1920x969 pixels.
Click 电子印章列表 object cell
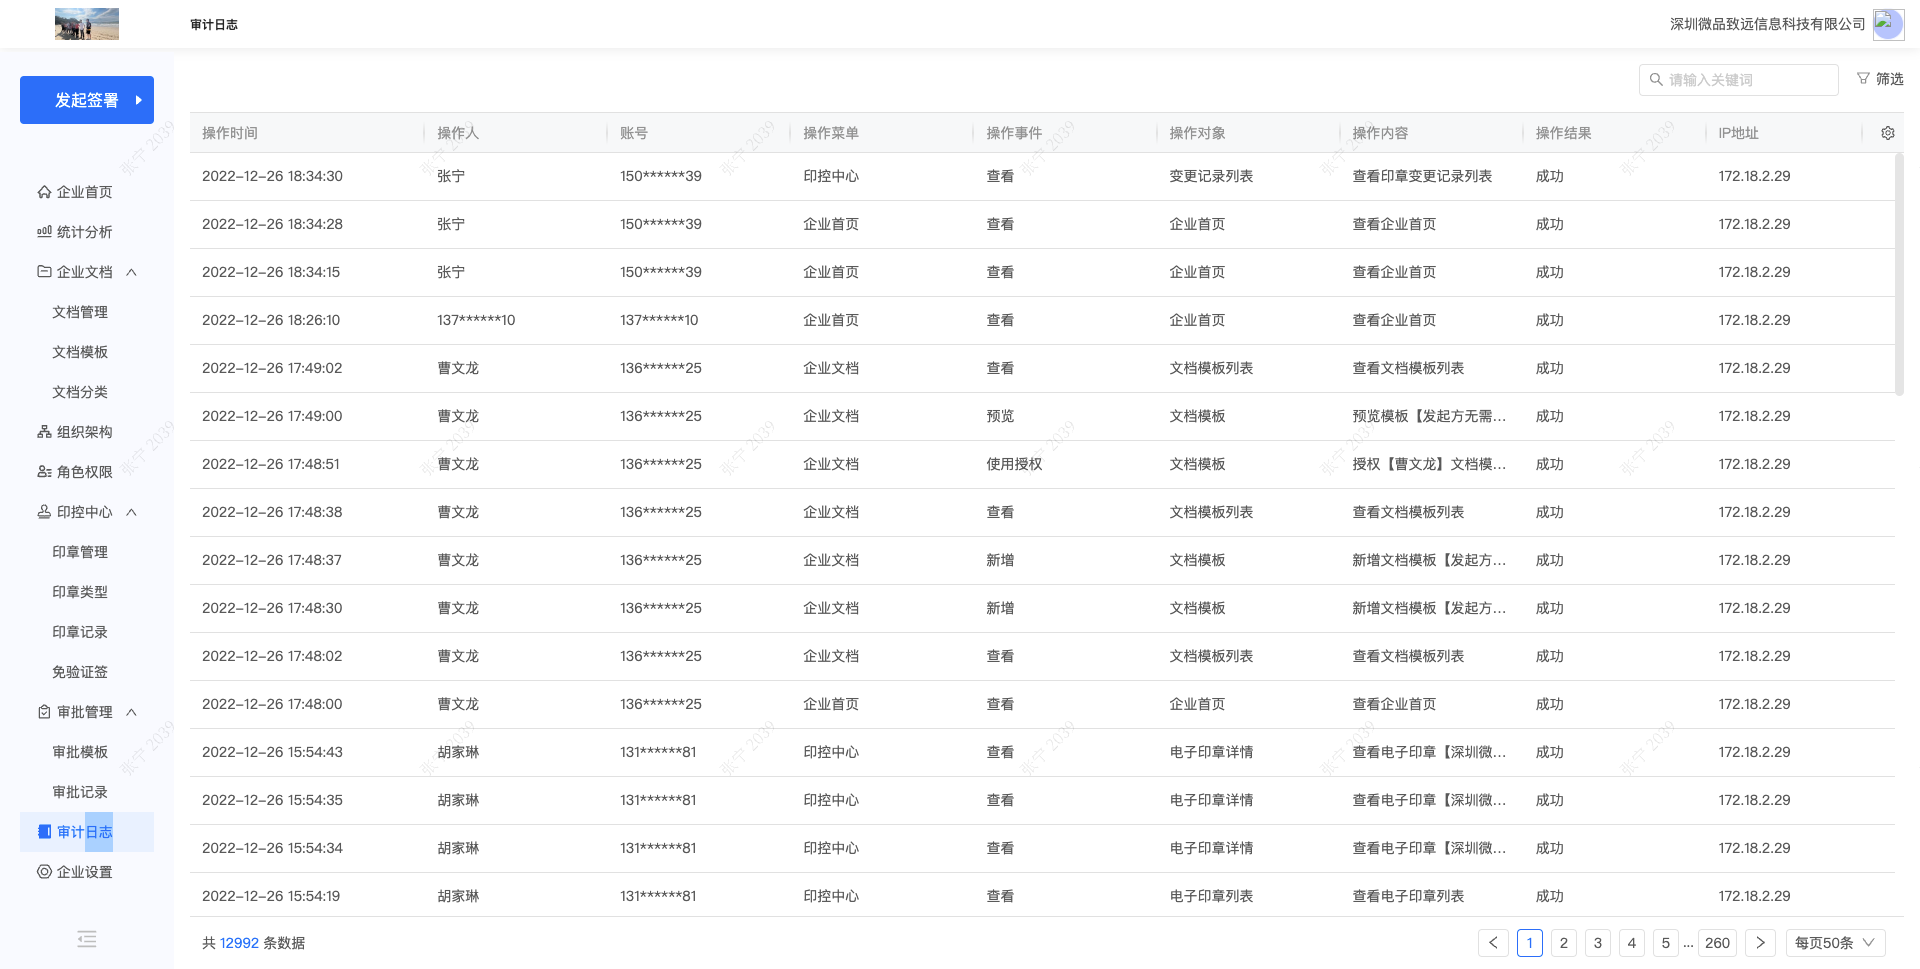tap(1211, 896)
